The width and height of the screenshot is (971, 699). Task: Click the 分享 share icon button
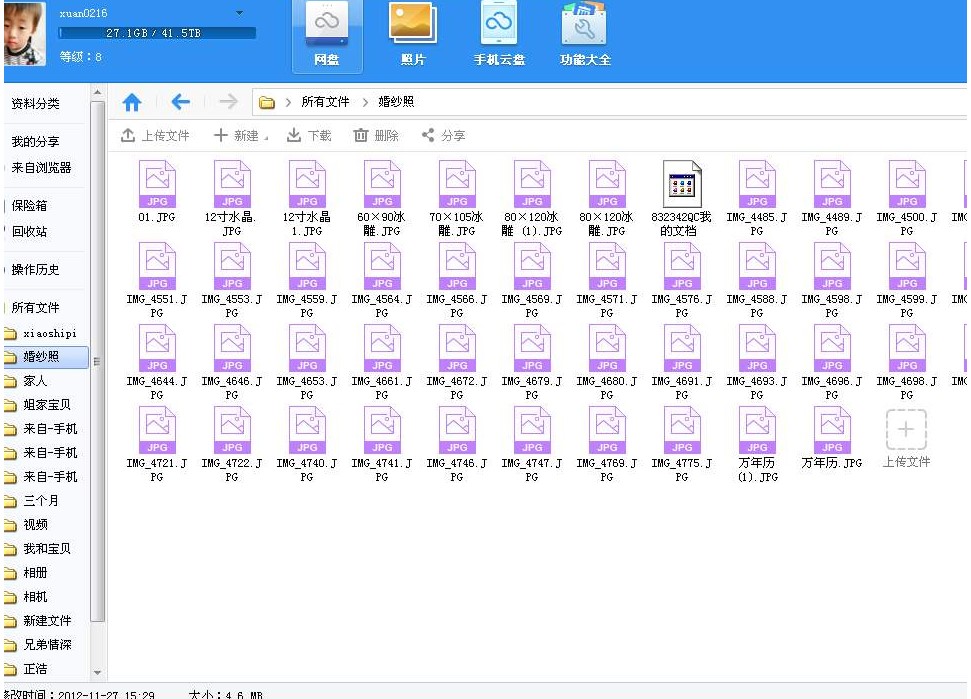point(443,136)
